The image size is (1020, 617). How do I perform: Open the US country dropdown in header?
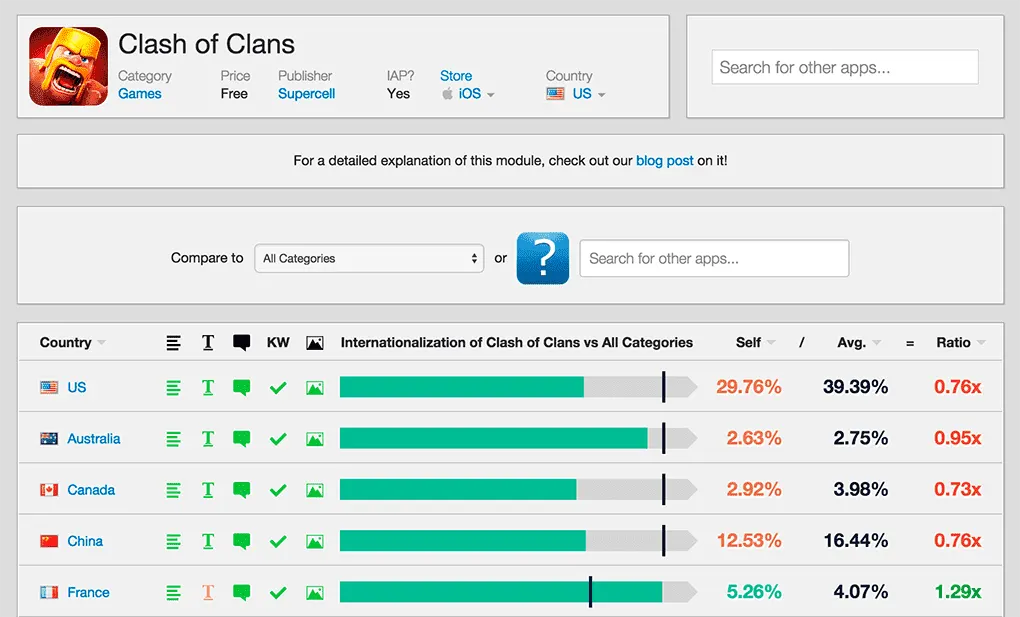[576, 94]
